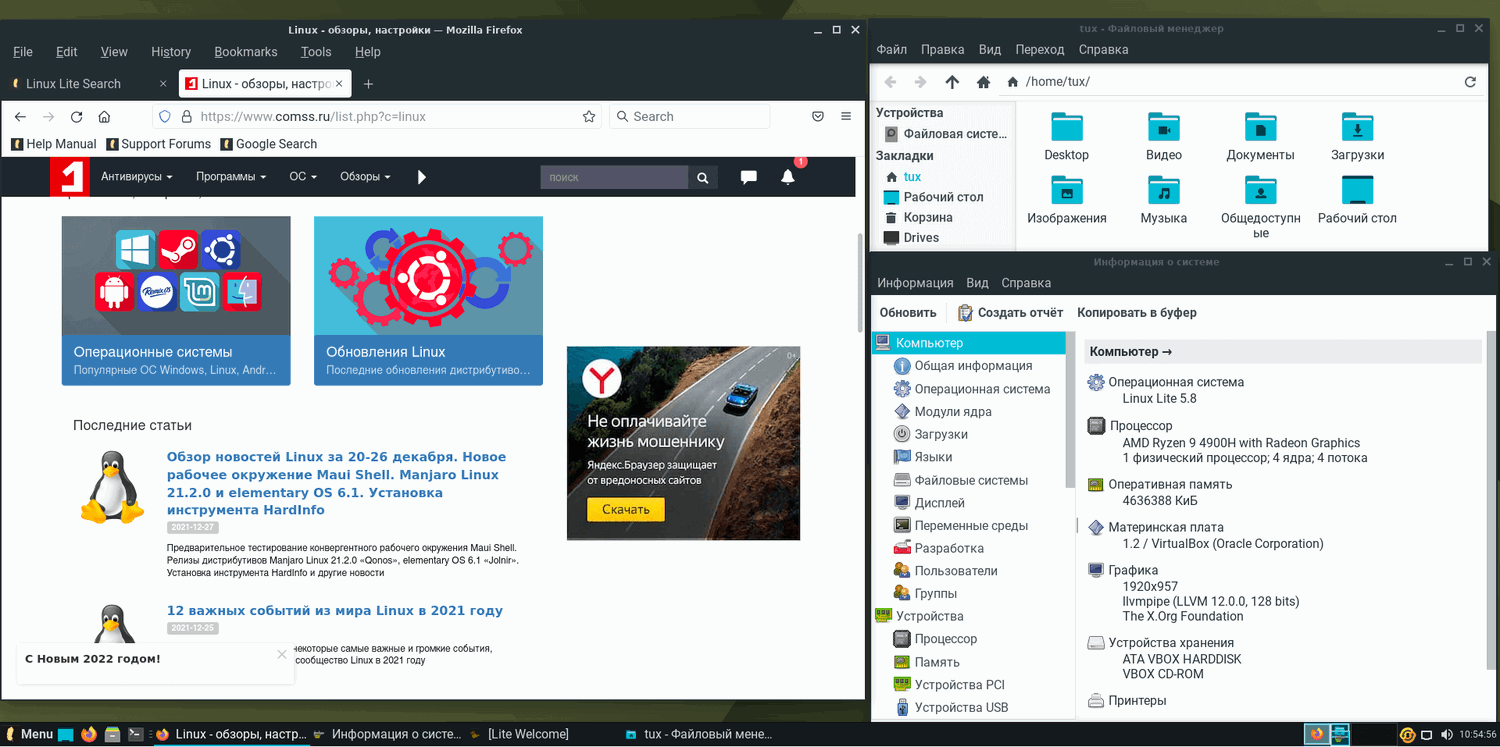Open the Операционные системы category card
The width and height of the screenshot is (1500, 747).
176,301
